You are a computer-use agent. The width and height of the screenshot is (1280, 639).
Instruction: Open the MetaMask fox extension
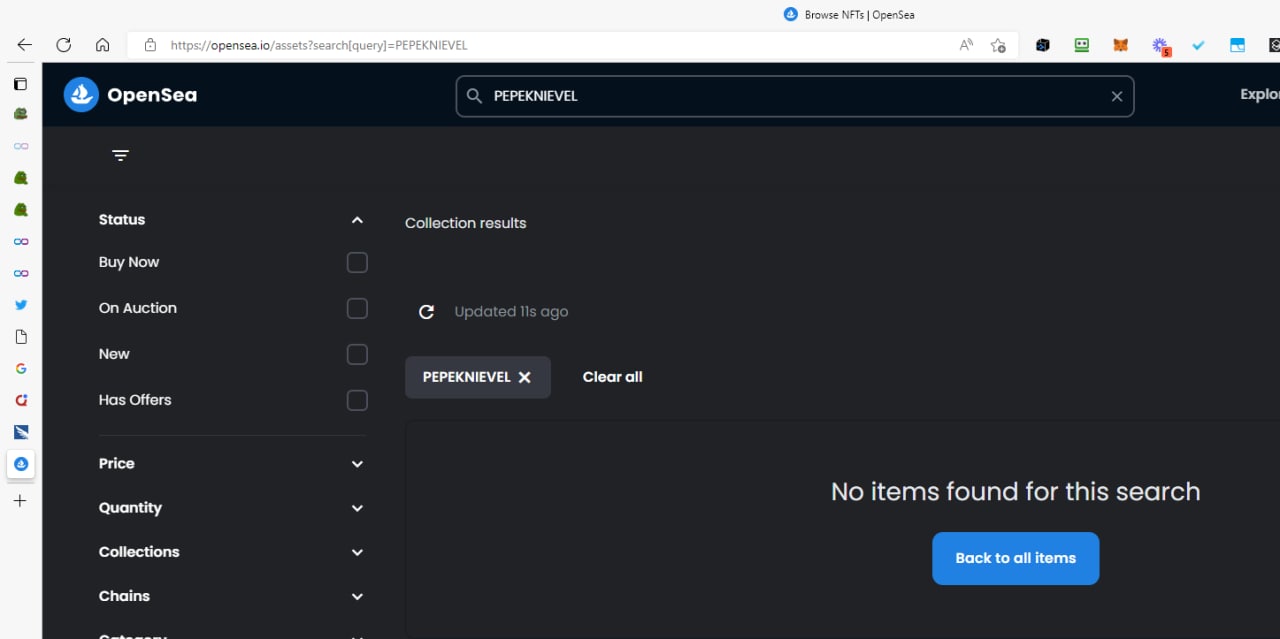click(1121, 45)
